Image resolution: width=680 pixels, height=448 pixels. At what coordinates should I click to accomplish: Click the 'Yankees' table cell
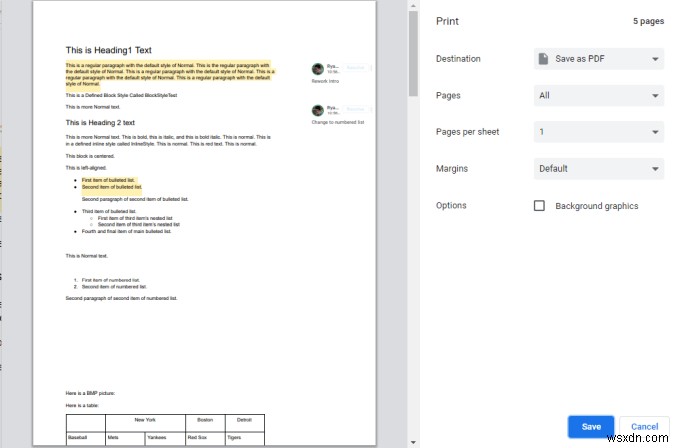[165, 438]
